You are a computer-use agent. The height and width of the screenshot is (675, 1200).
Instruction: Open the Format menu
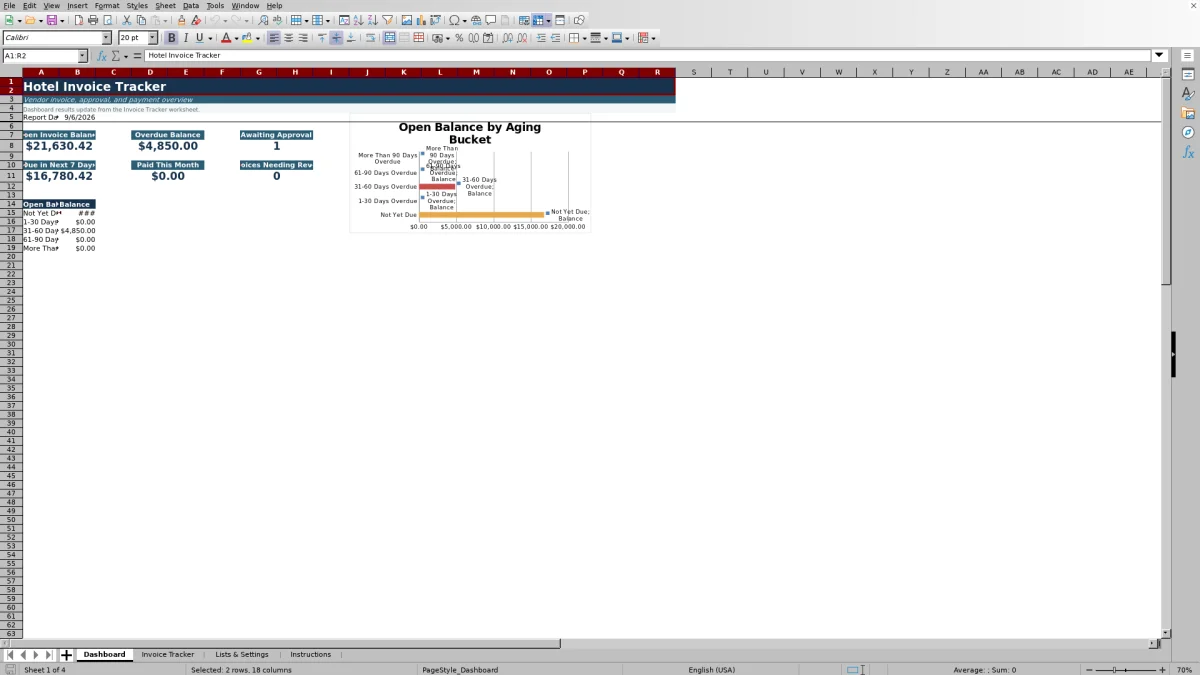click(x=107, y=5)
